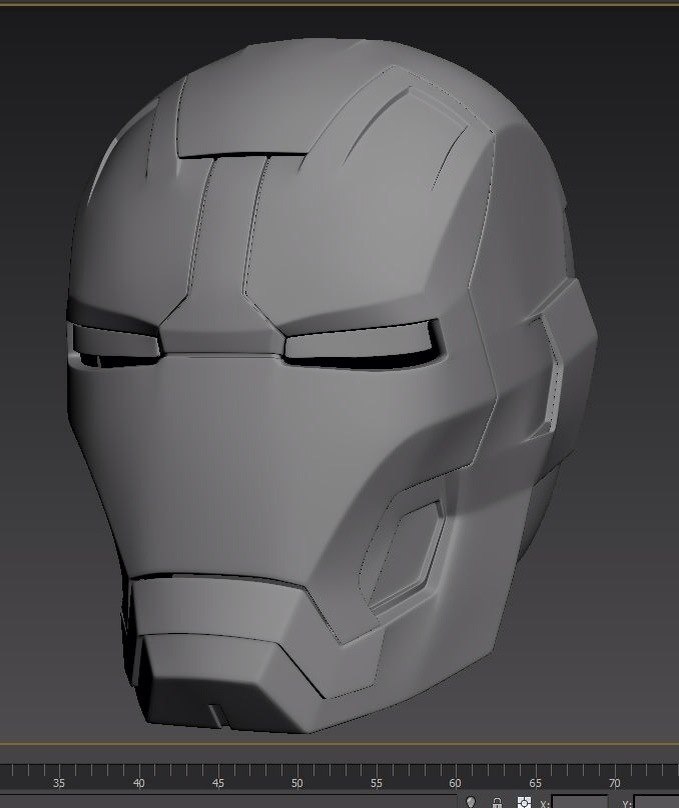Click the X coordinate input field
The image size is (679, 808).
[x=580, y=802]
